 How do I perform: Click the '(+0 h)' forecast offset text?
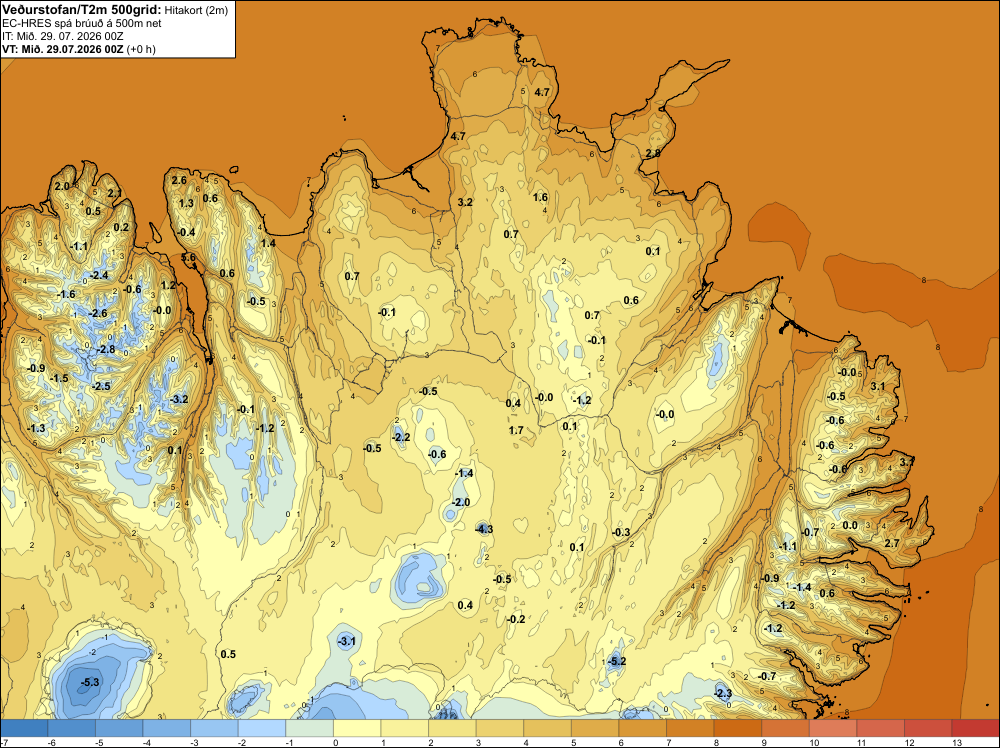pyautogui.click(x=141, y=49)
